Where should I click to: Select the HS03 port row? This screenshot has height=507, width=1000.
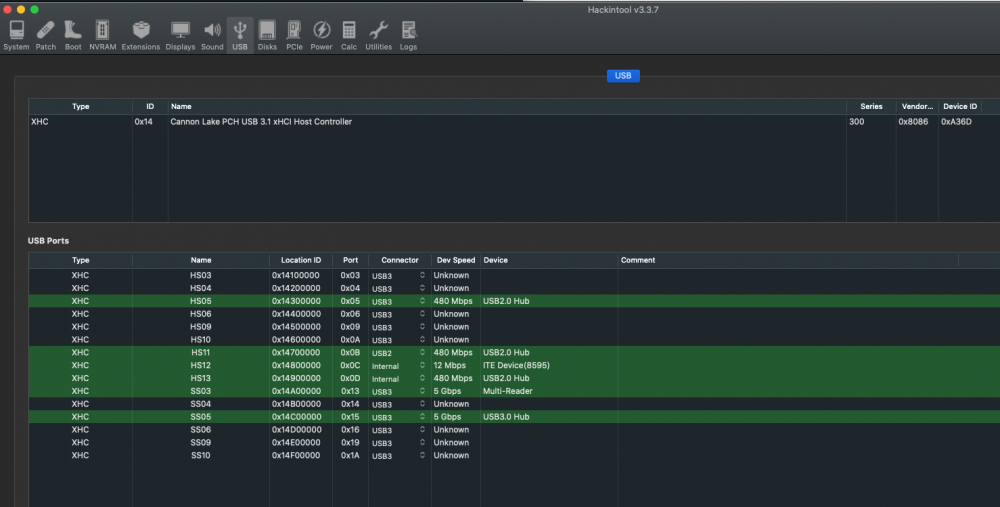(x=514, y=276)
